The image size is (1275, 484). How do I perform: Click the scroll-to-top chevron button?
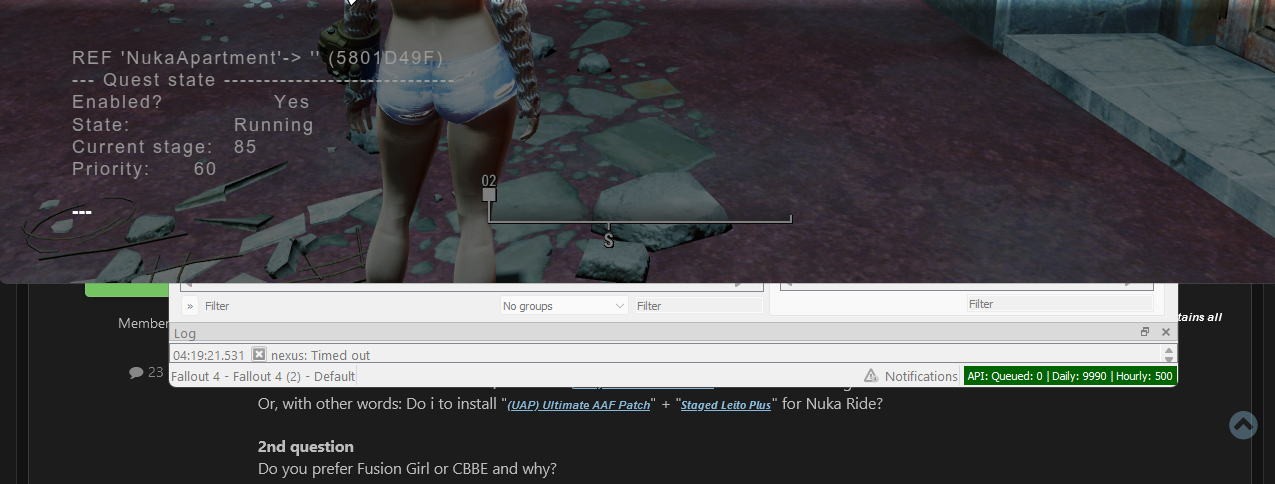(x=1243, y=424)
